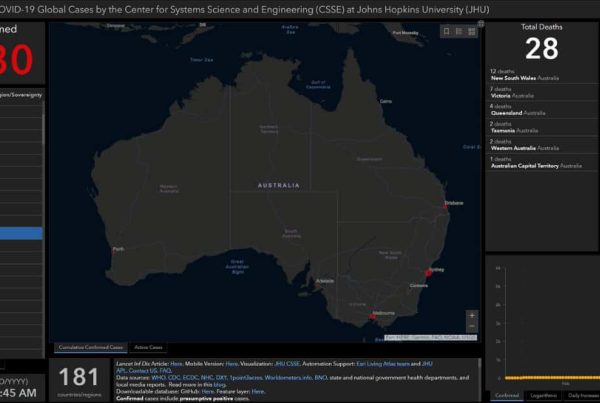Open the BNO data source link

pyautogui.click(x=321, y=377)
